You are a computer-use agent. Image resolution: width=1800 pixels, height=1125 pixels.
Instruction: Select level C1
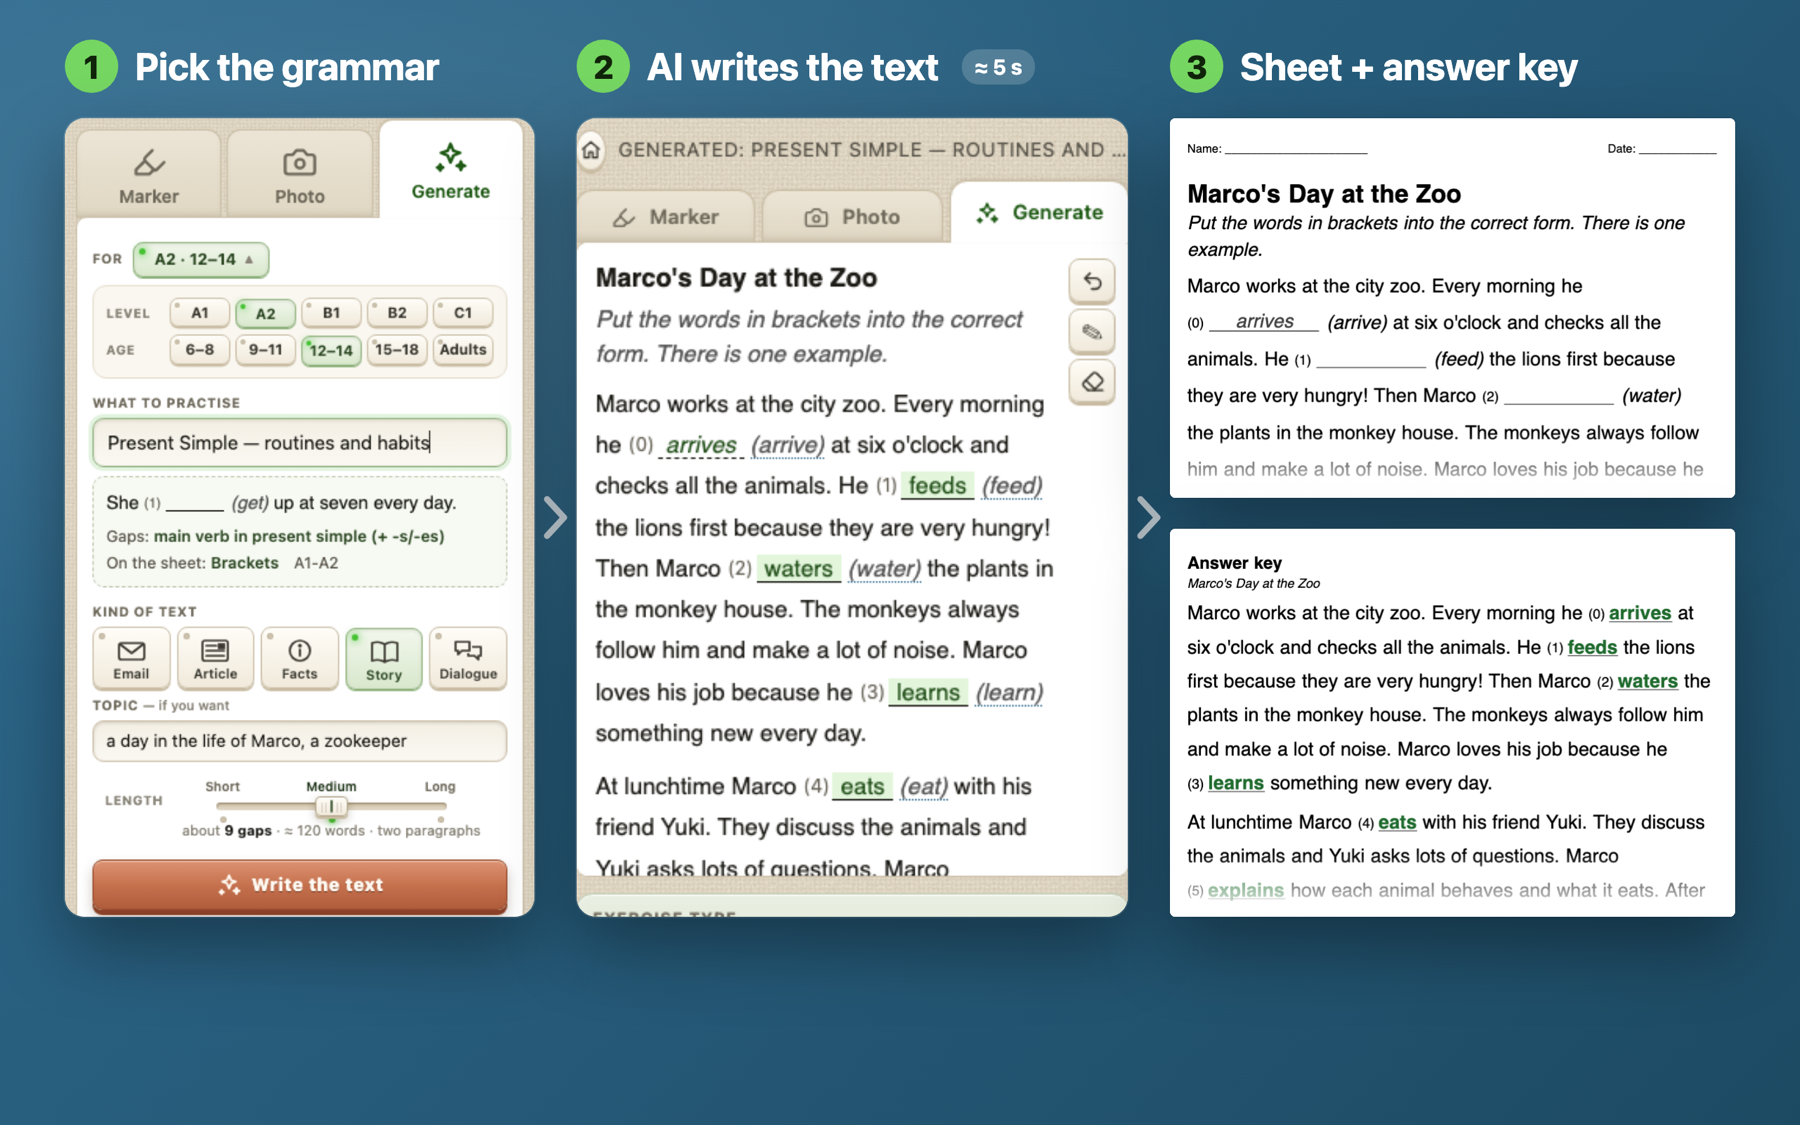click(463, 313)
